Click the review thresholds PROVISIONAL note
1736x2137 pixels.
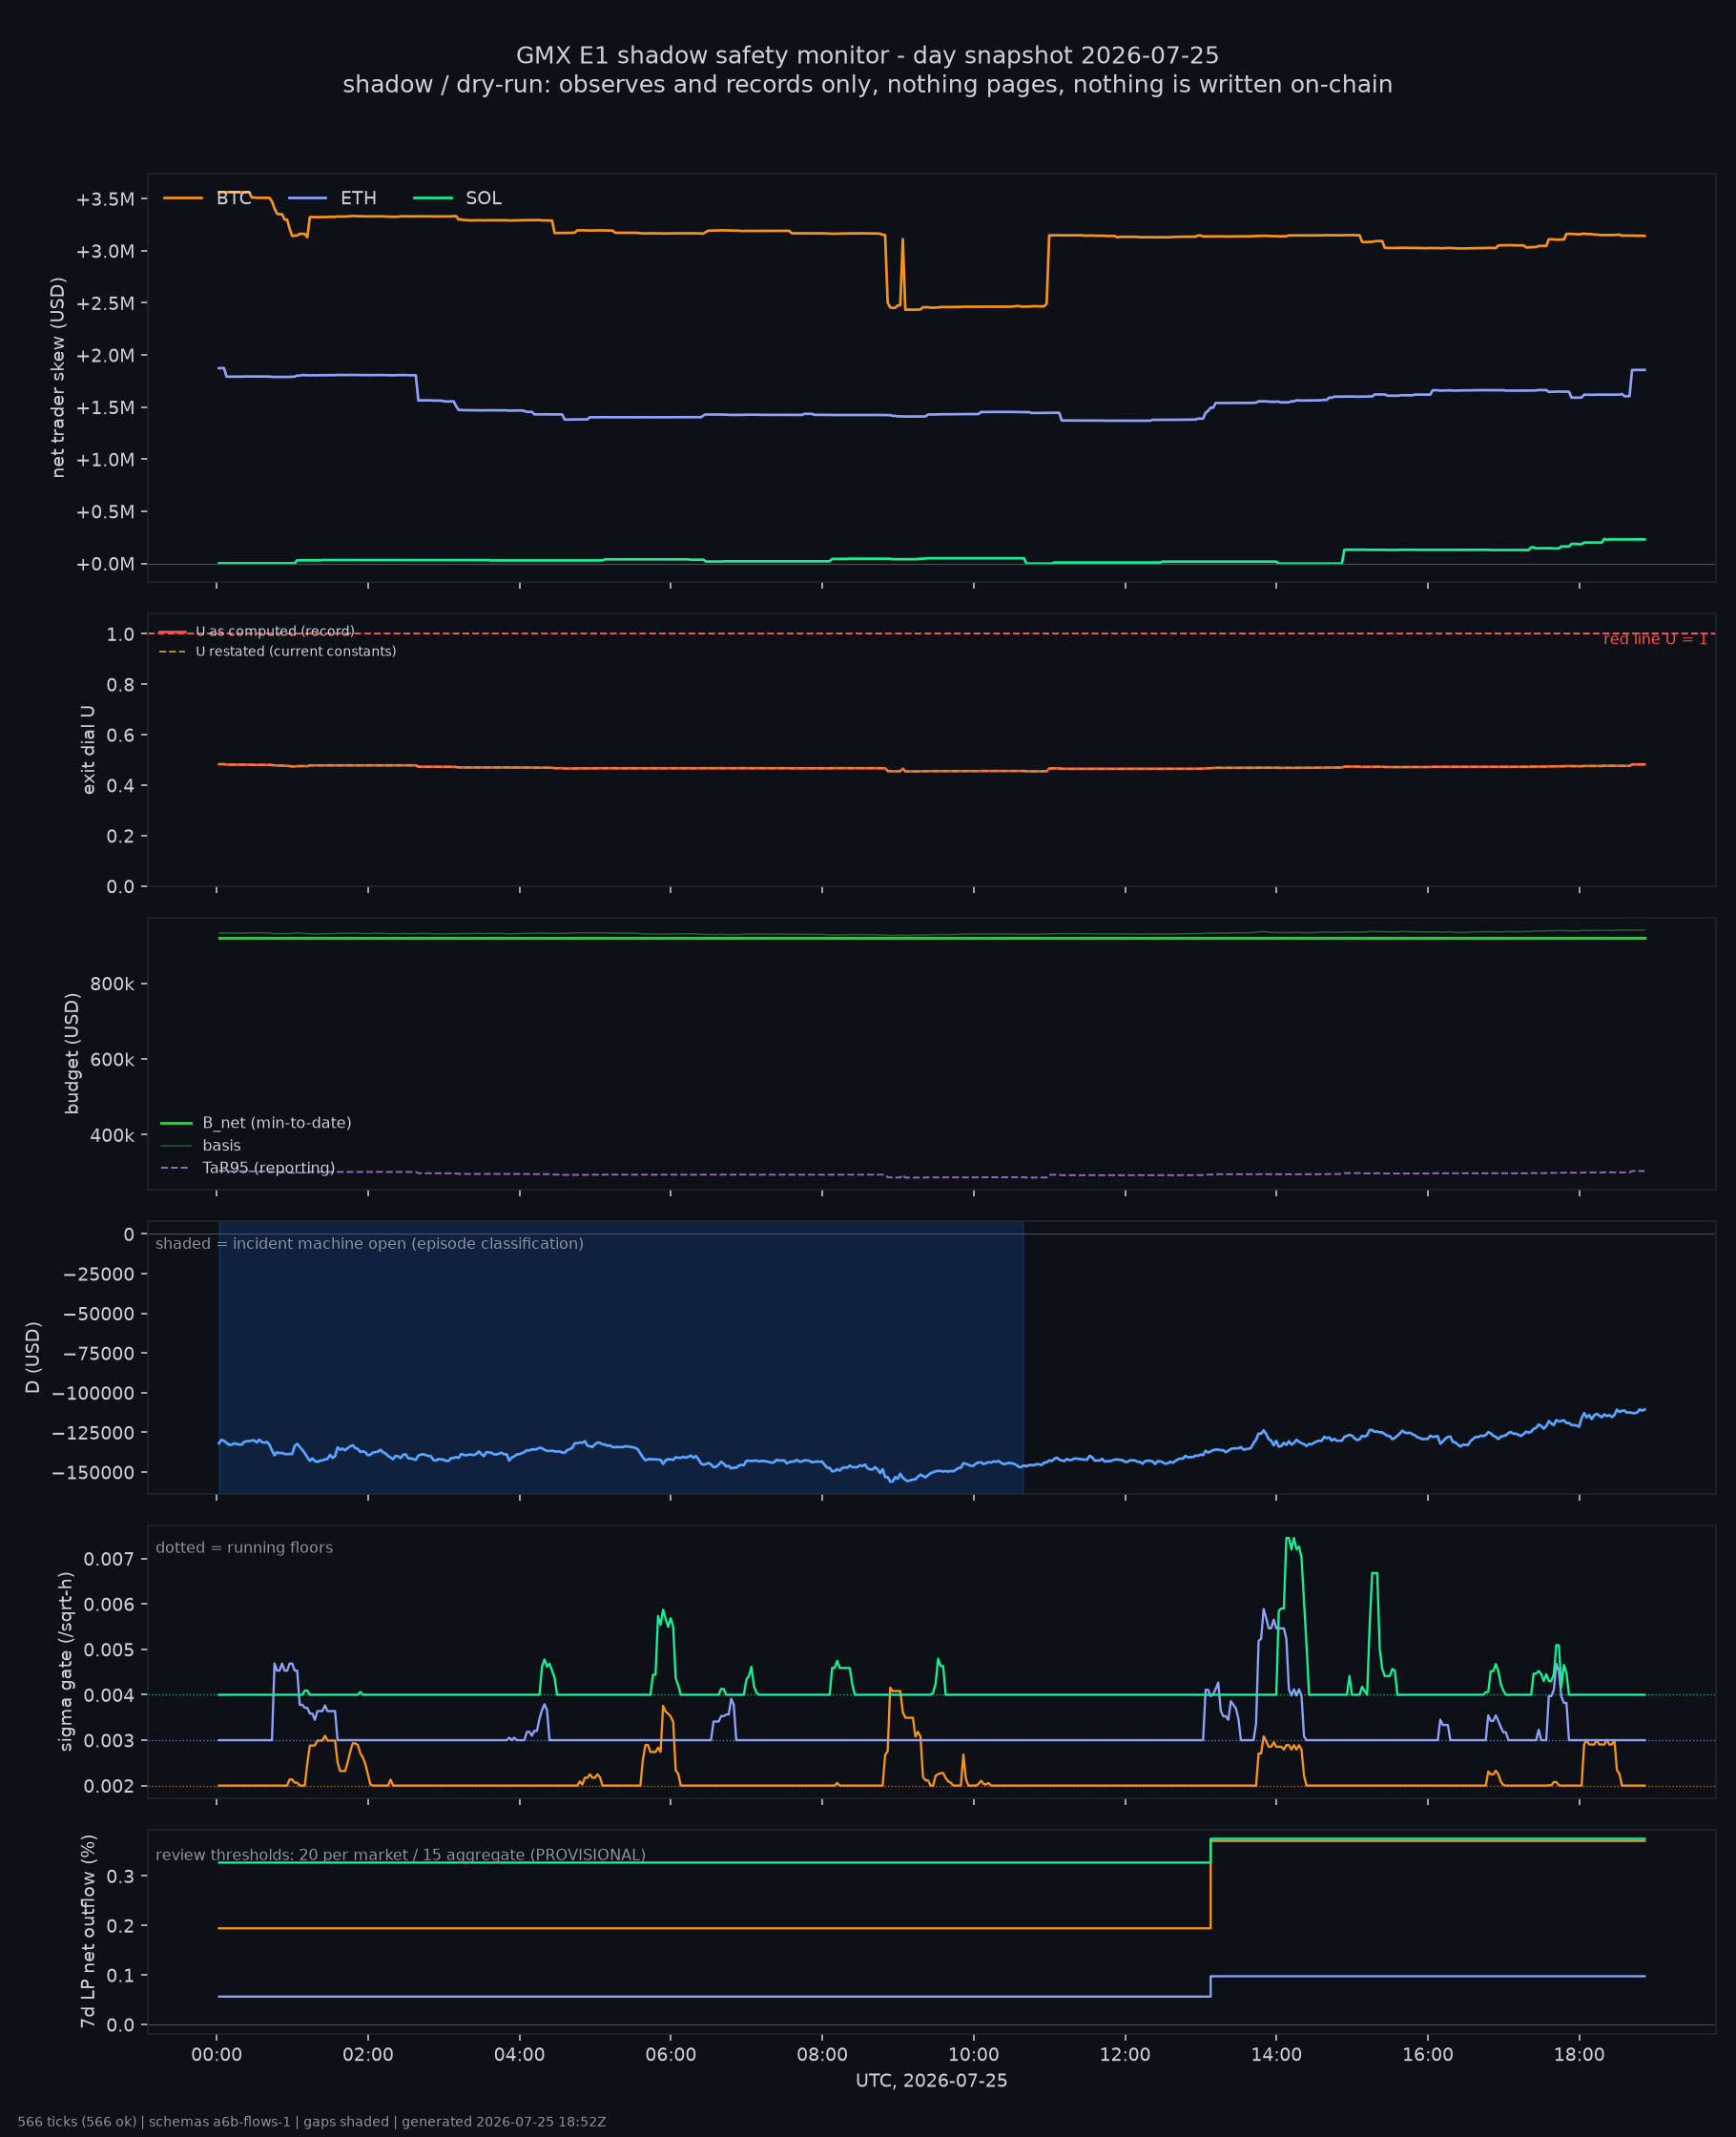tap(401, 1855)
